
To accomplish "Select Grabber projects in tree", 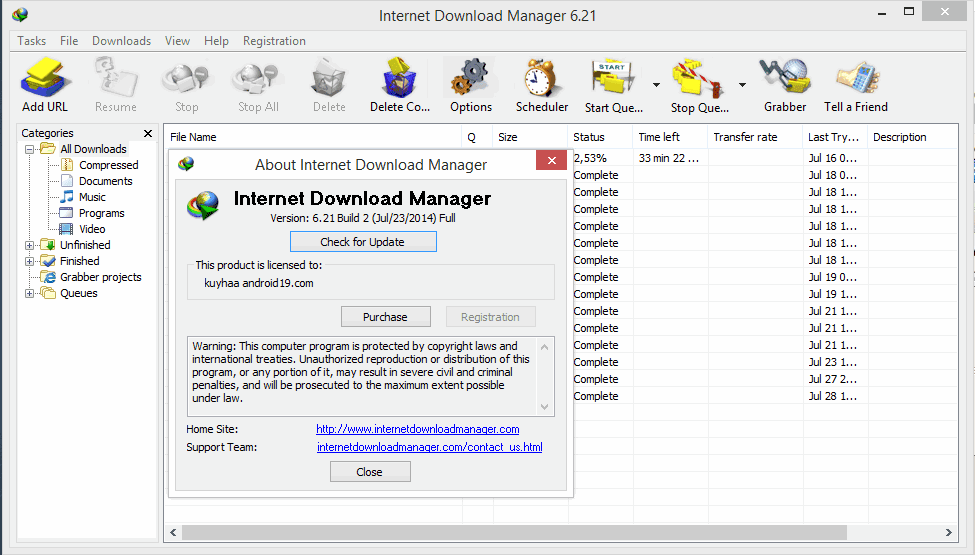I will 101,277.
